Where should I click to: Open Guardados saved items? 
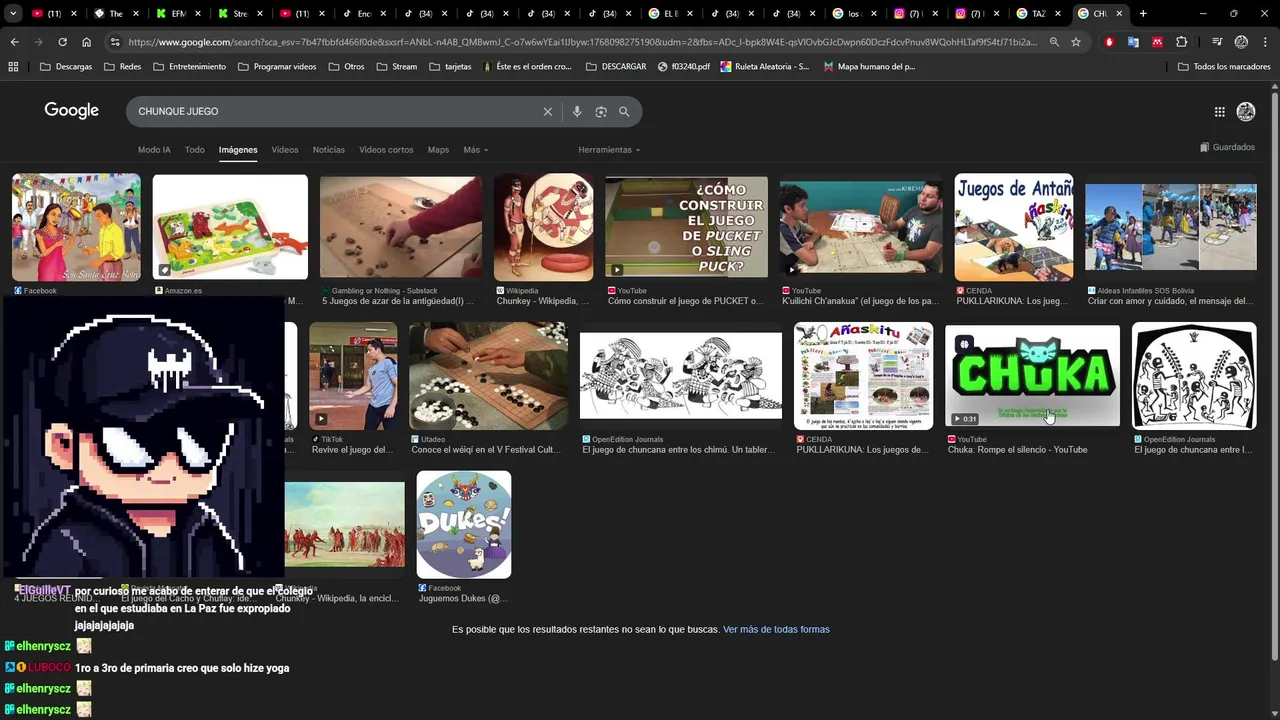(x=1227, y=147)
